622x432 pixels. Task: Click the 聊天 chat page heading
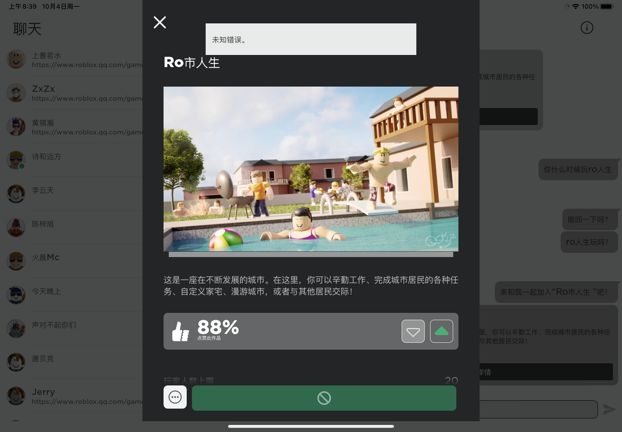tap(27, 29)
